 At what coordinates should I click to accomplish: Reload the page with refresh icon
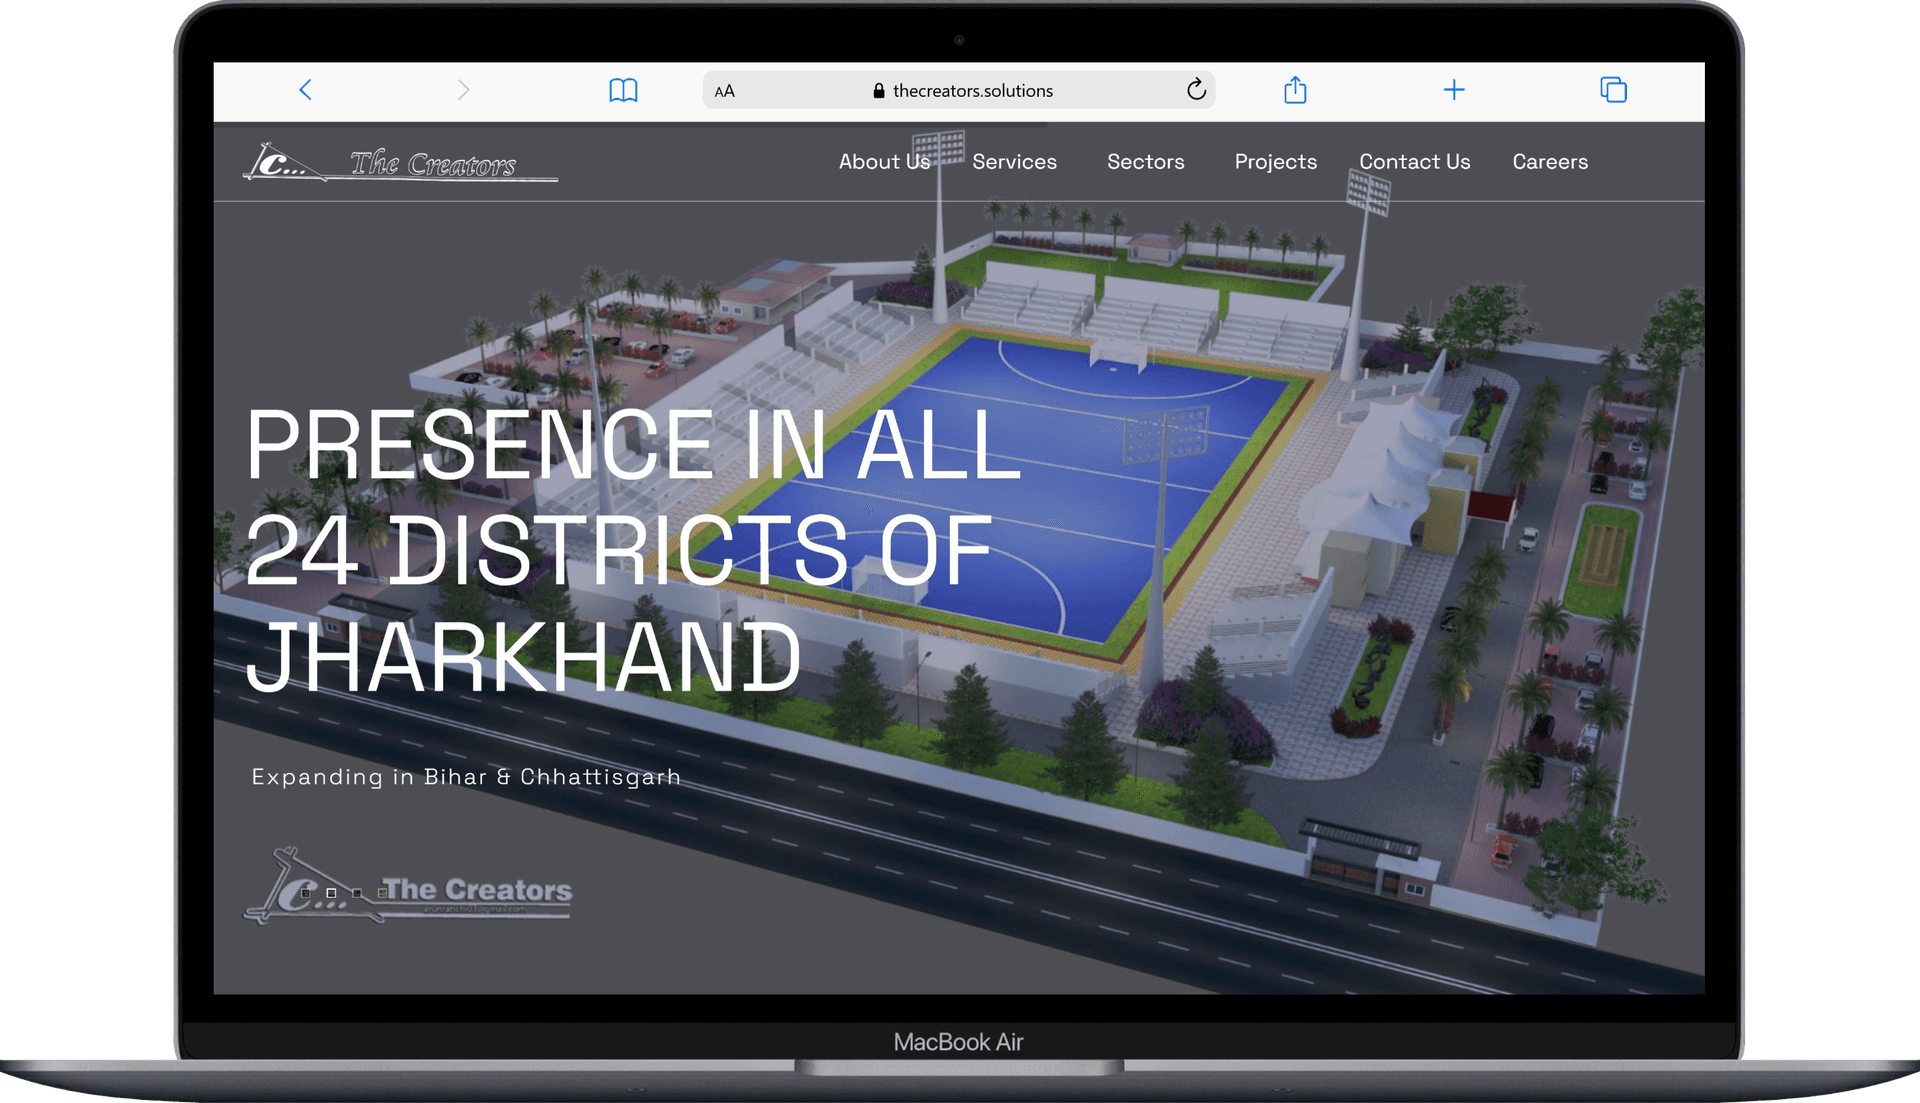(x=1196, y=90)
